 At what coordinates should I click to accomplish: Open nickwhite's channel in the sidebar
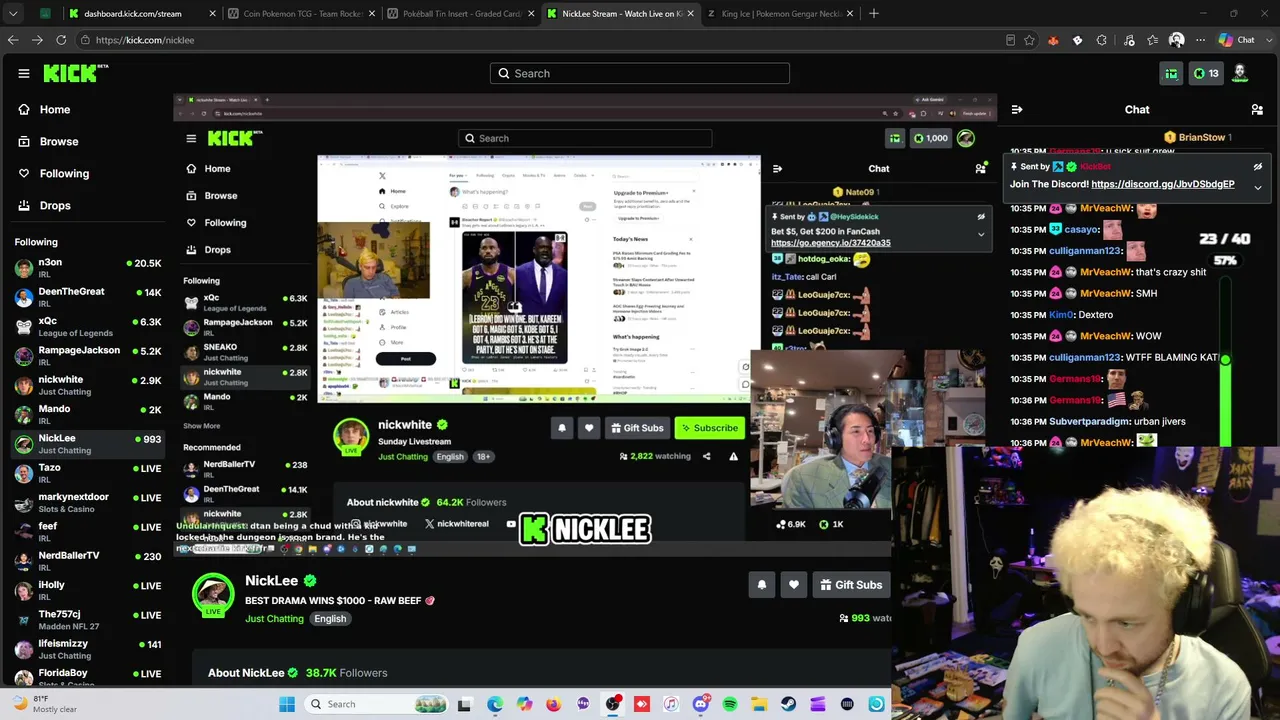[x=86, y=385]
